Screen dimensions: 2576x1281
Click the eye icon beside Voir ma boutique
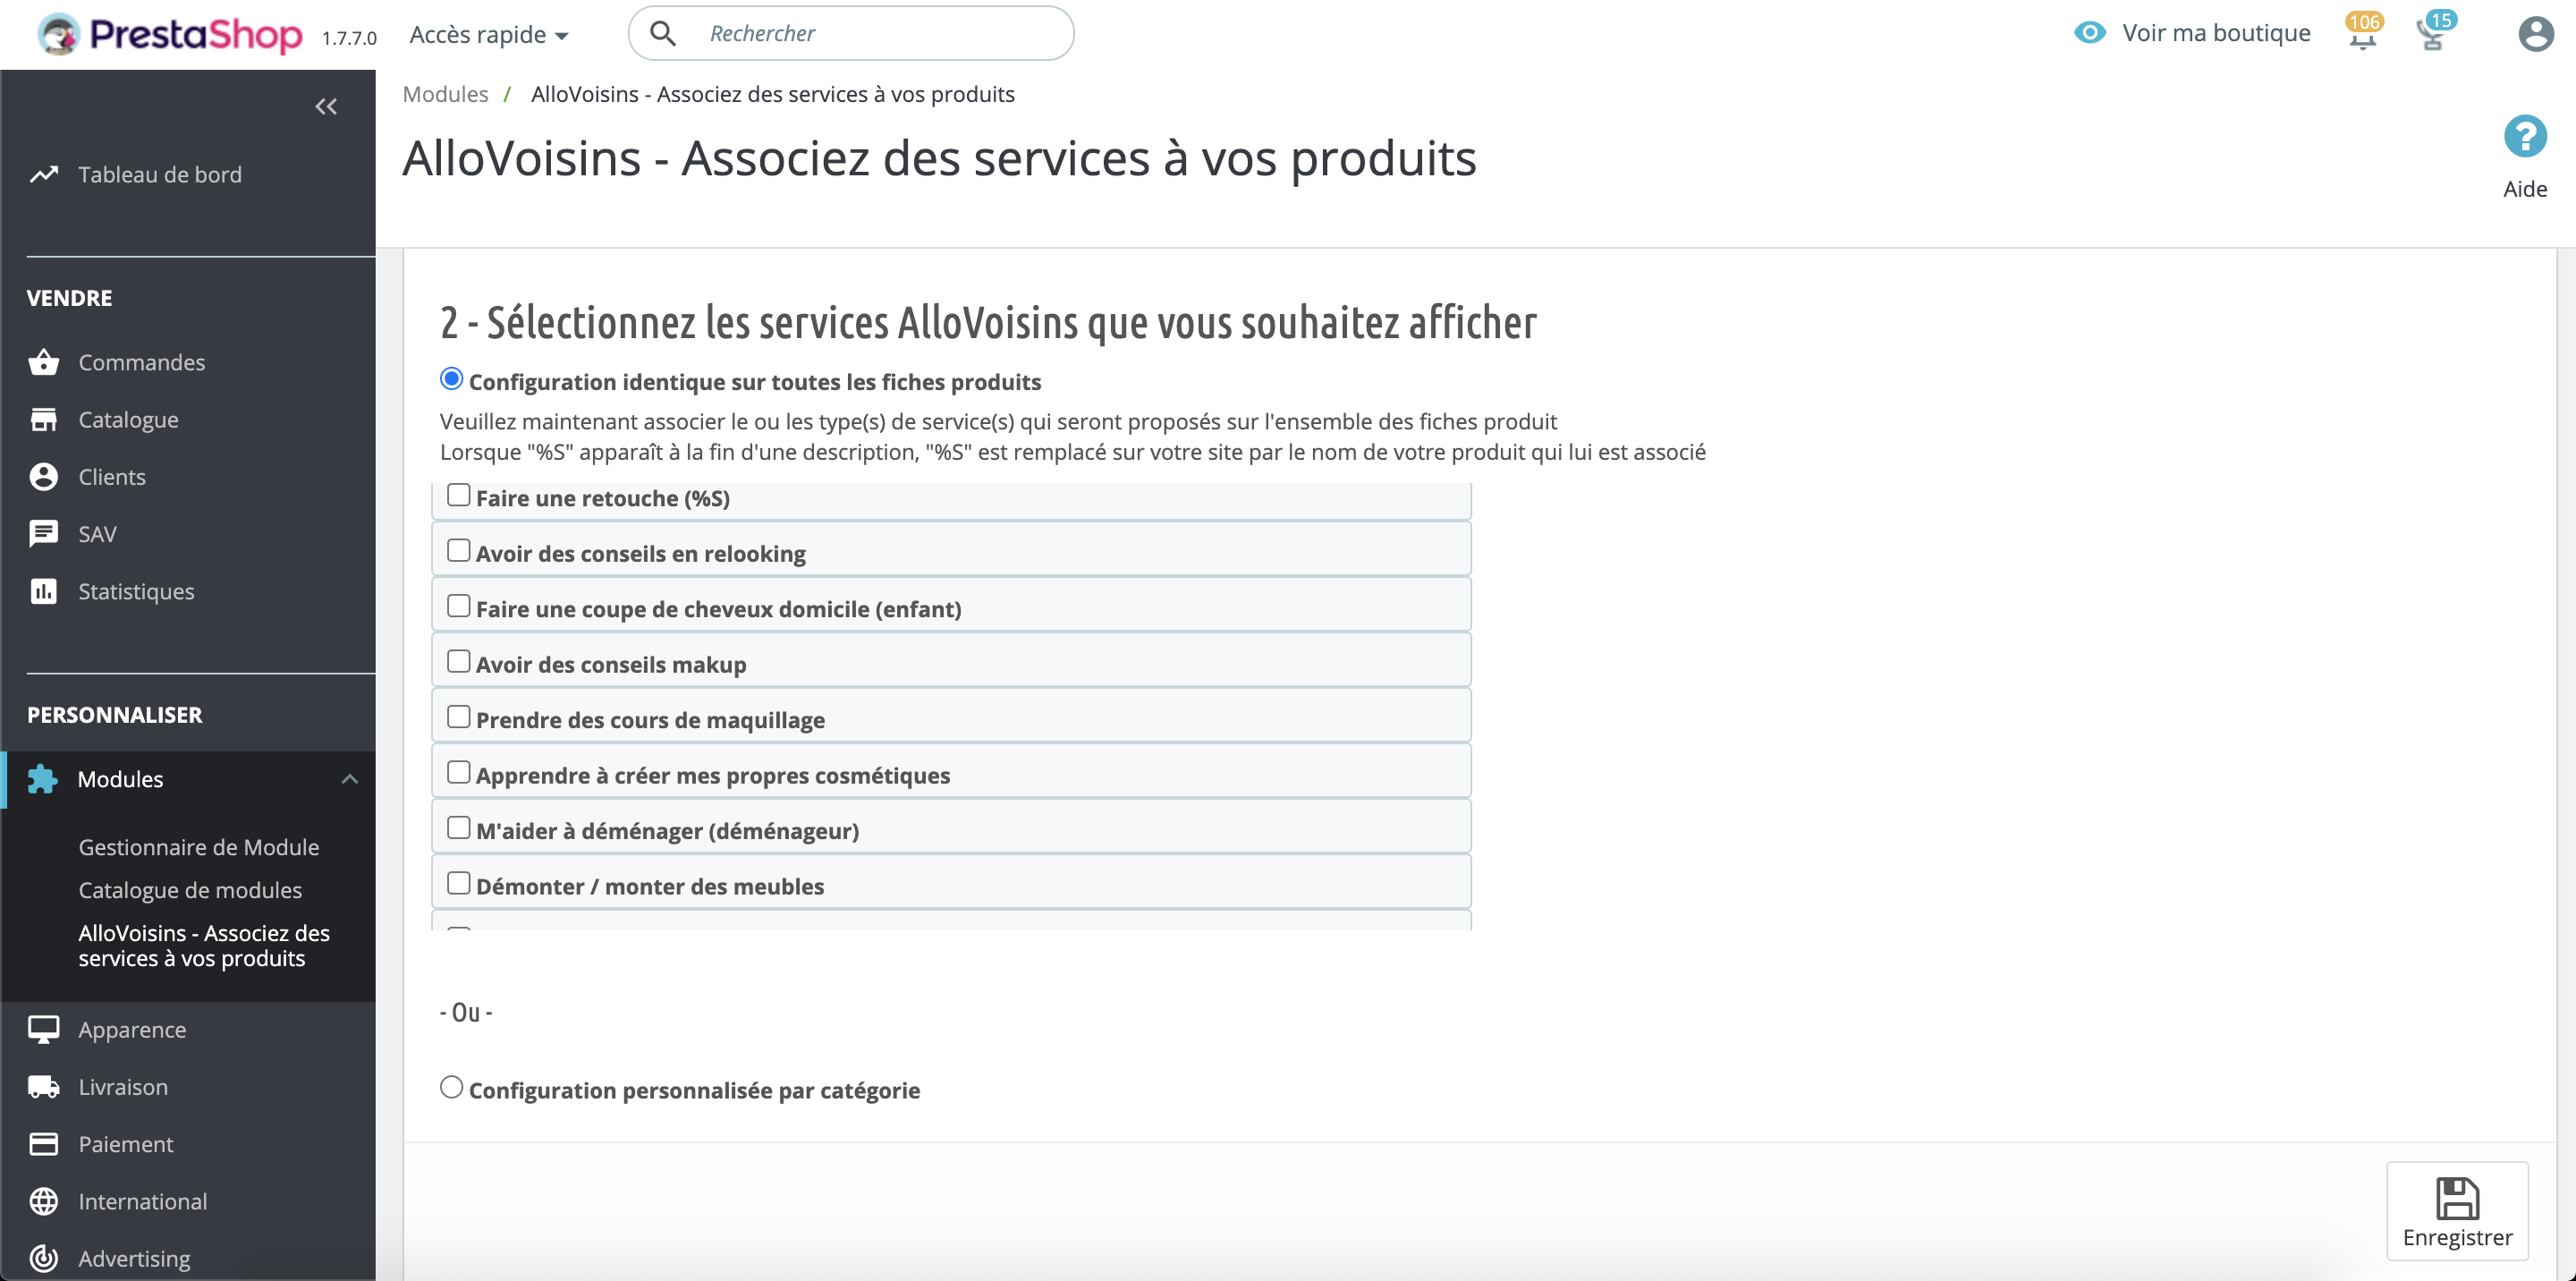pyautogui.click(x=2089, y=33)
